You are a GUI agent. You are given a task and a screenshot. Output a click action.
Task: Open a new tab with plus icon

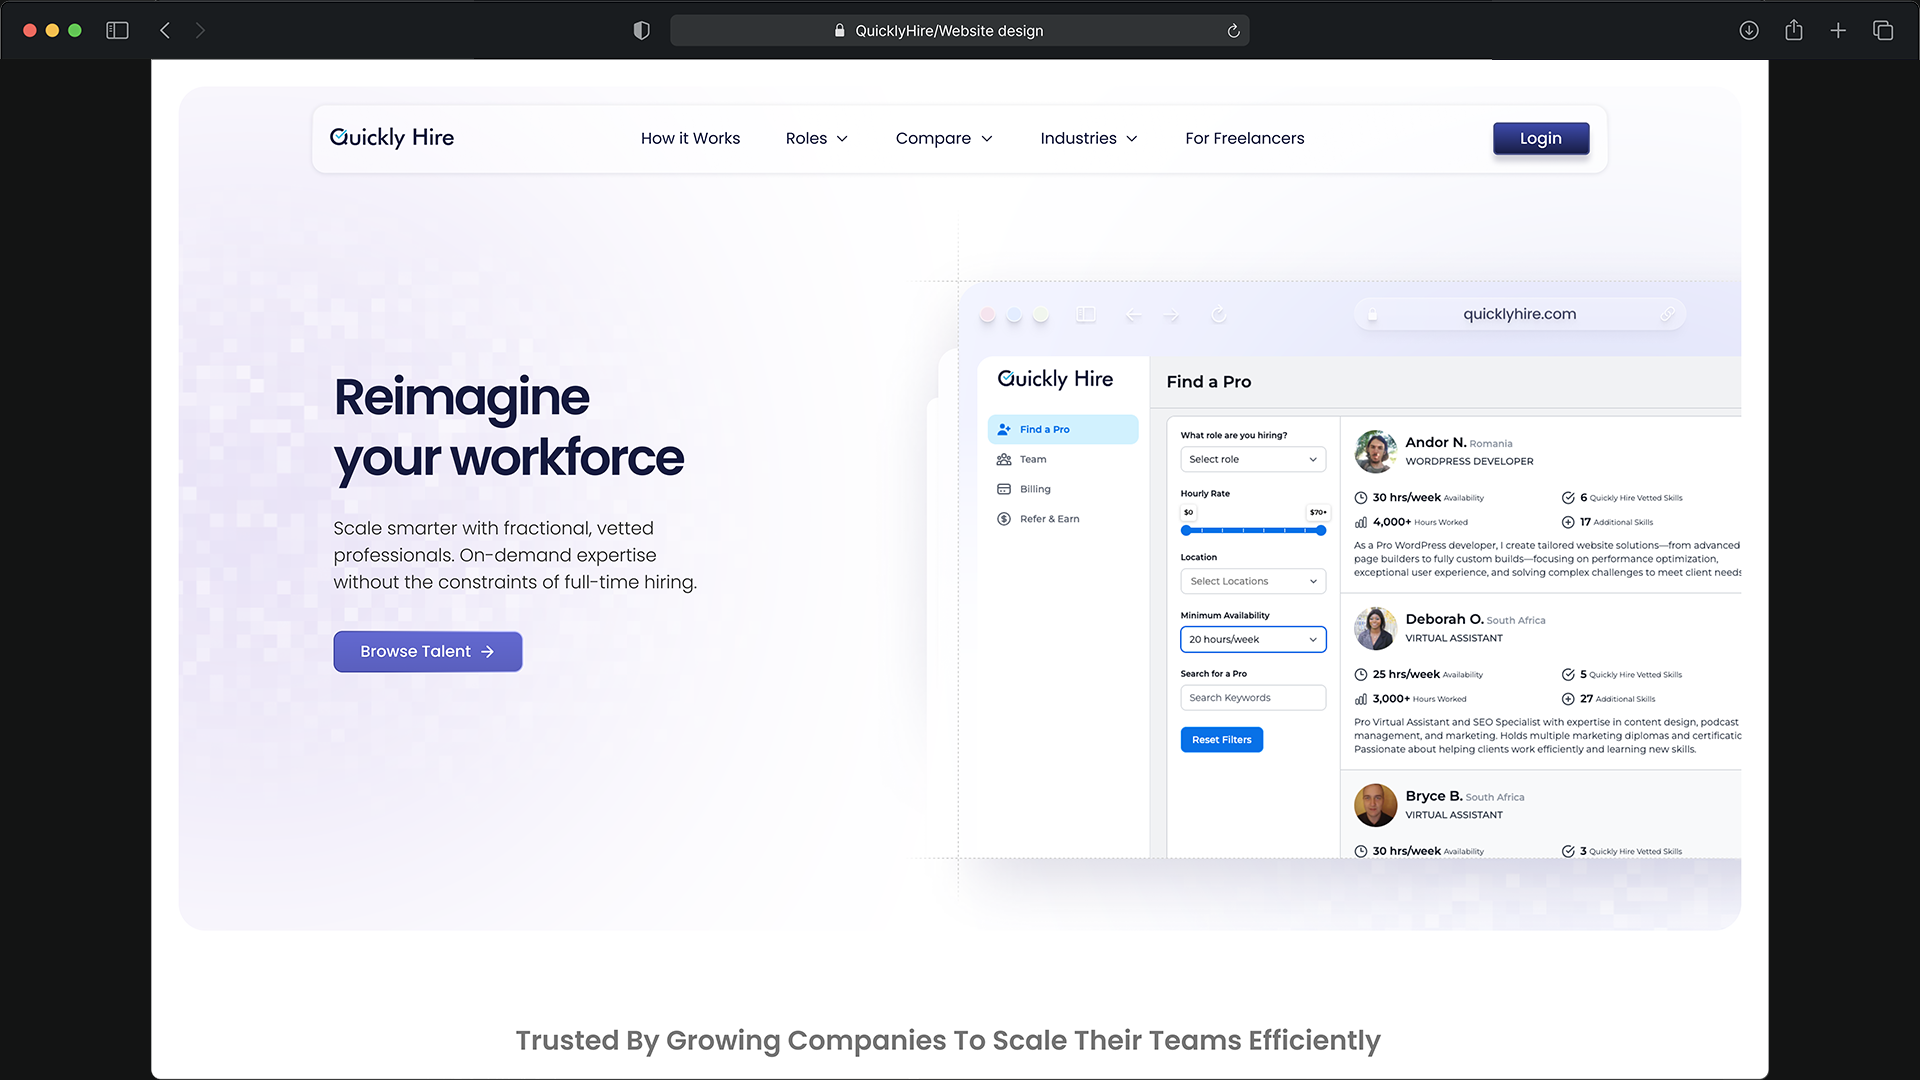point(1838,30)
